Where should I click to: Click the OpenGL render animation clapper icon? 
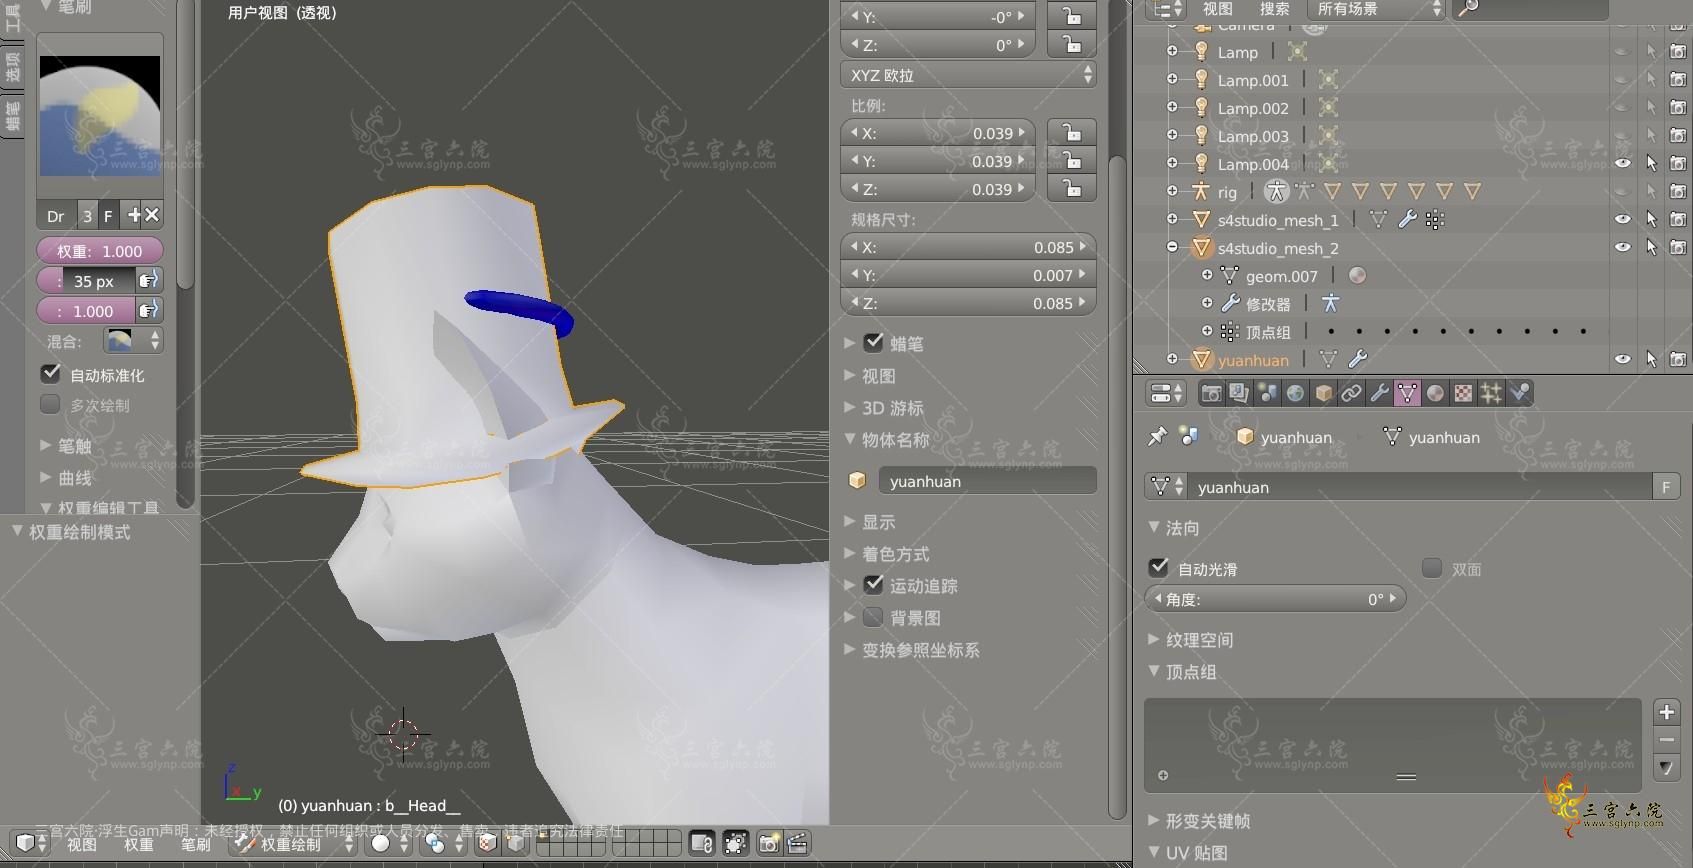[x=797, y=844]
